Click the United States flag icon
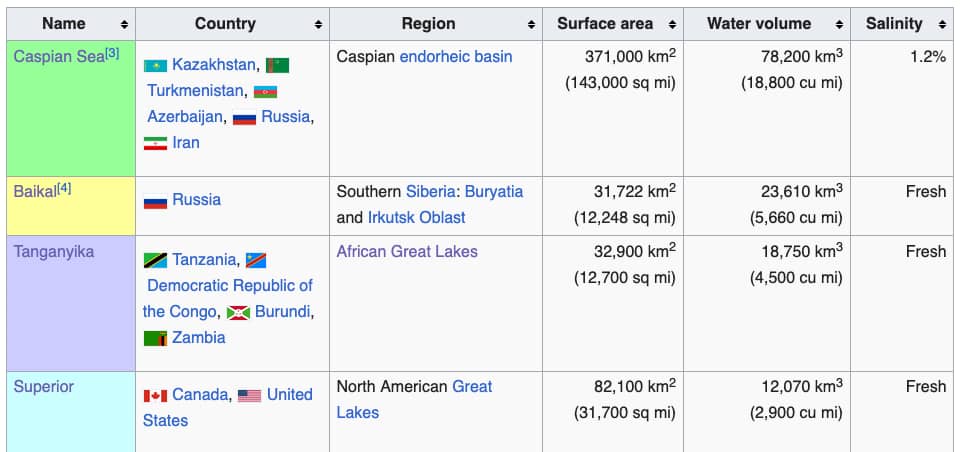960x452 pixels. pyautogui.click(x=249, y=396)
